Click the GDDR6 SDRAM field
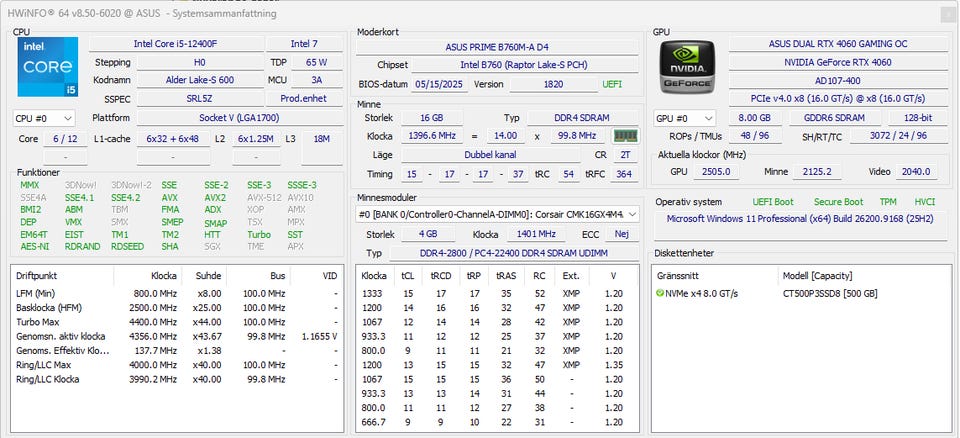This screenshot has width=960, height=438. (835, 118)
